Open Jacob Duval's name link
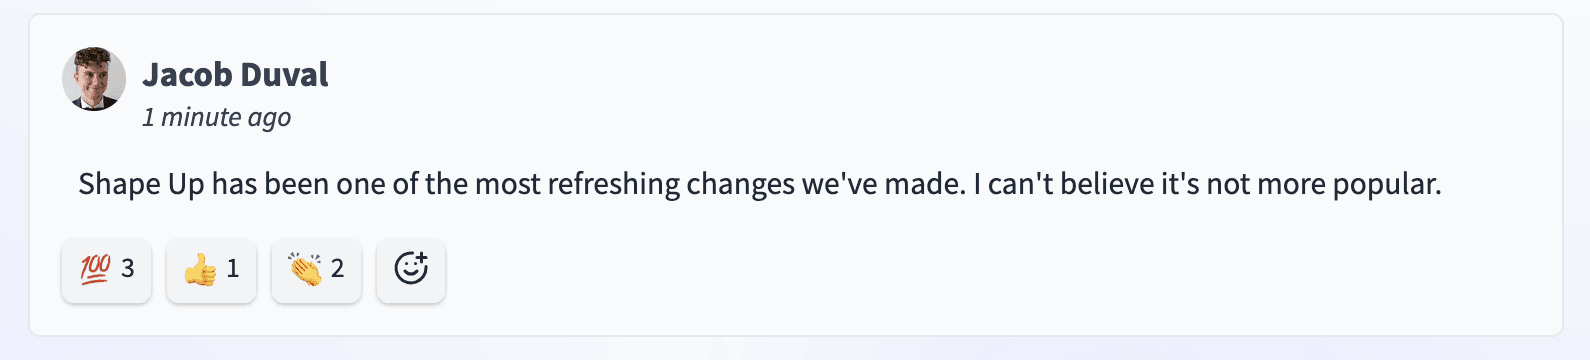The image size is (1590, 360). [235, 74]
